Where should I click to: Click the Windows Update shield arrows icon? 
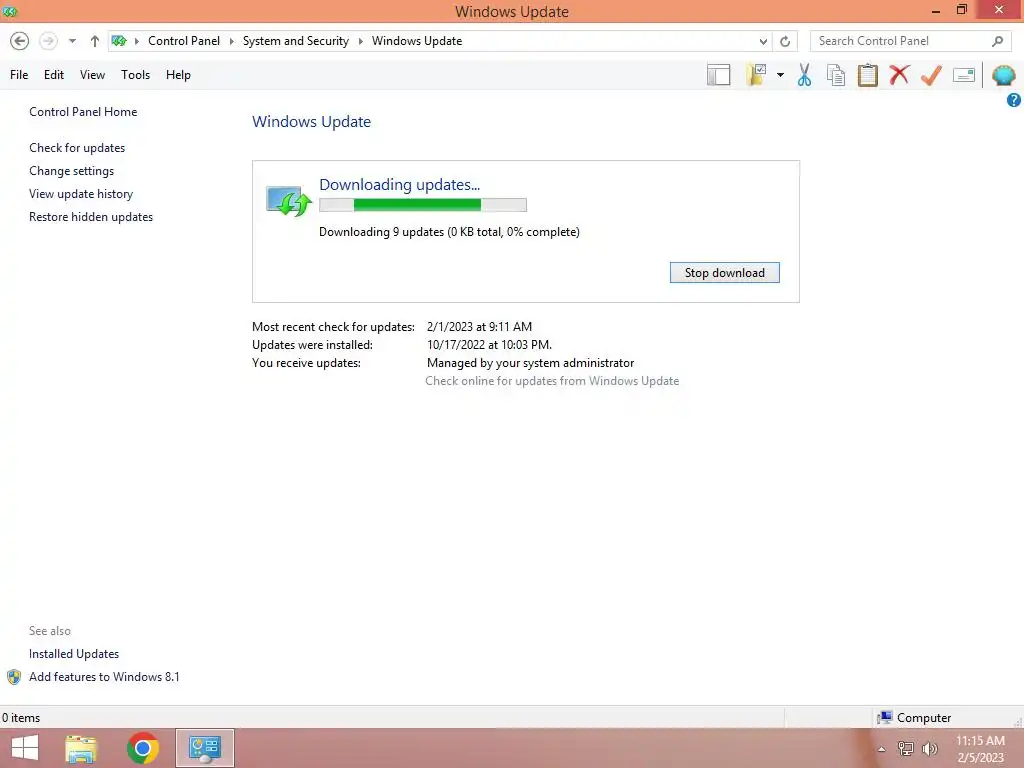pyautogui.click(x=289, y=200)
